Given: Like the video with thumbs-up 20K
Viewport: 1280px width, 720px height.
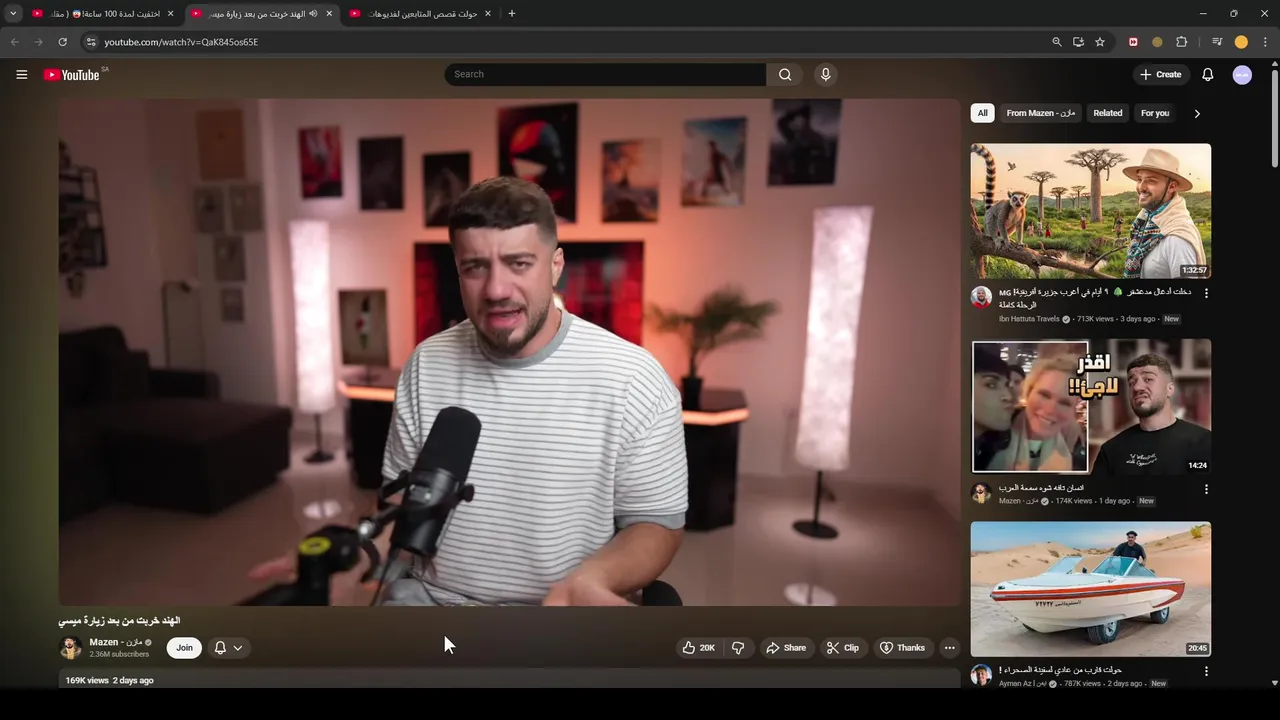Looking at the screenshot, I should (x=699, y=648).
